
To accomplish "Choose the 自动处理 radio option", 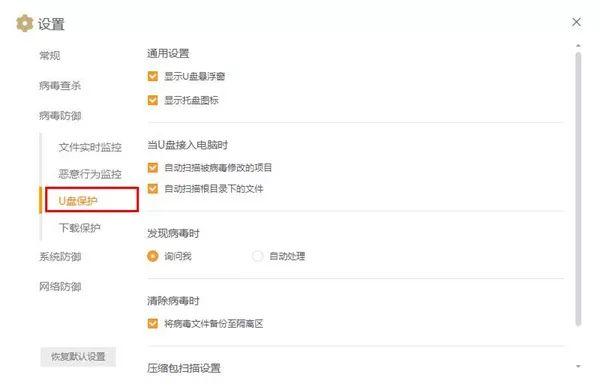I will pyautogui.click(x=257, y=256).
